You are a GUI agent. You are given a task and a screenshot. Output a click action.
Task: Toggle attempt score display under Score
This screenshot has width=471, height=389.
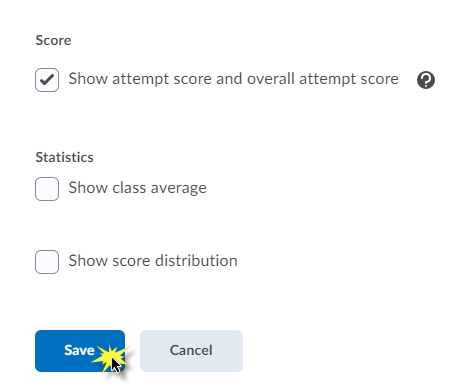47,80
